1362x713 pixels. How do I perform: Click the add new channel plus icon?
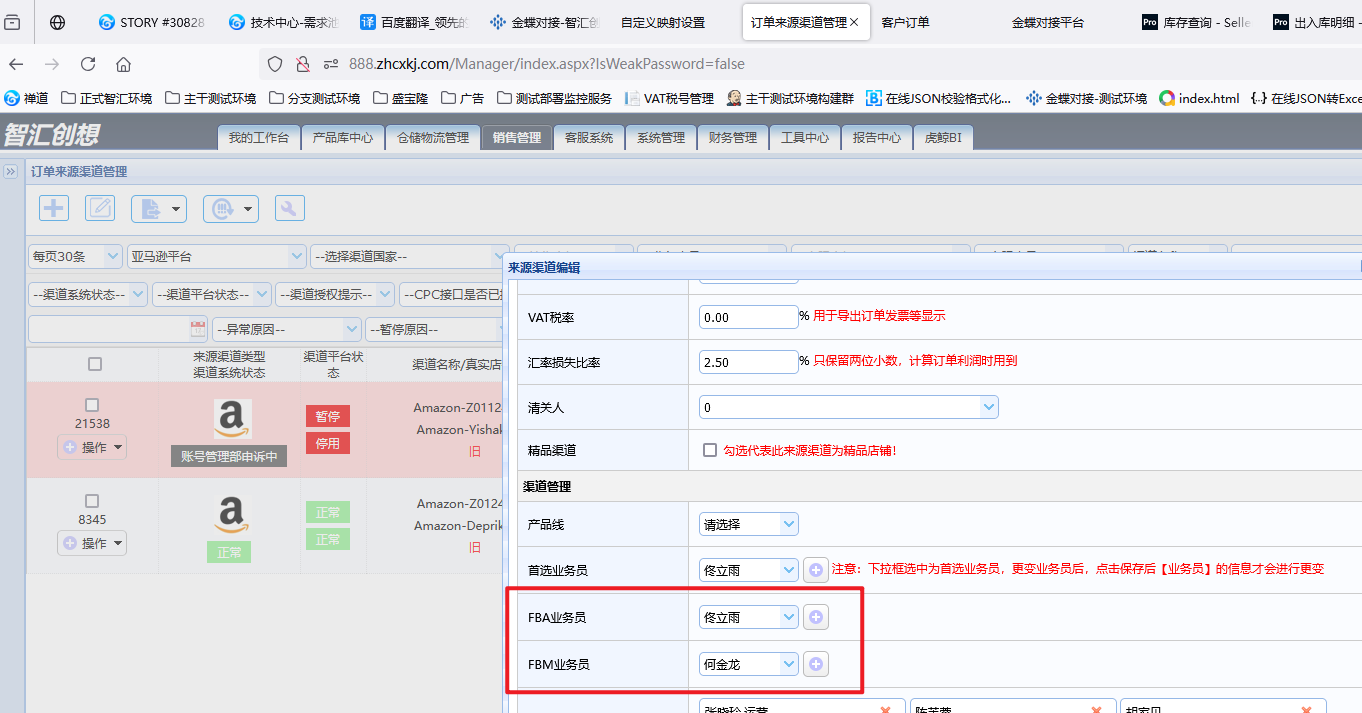pos(54,208)
